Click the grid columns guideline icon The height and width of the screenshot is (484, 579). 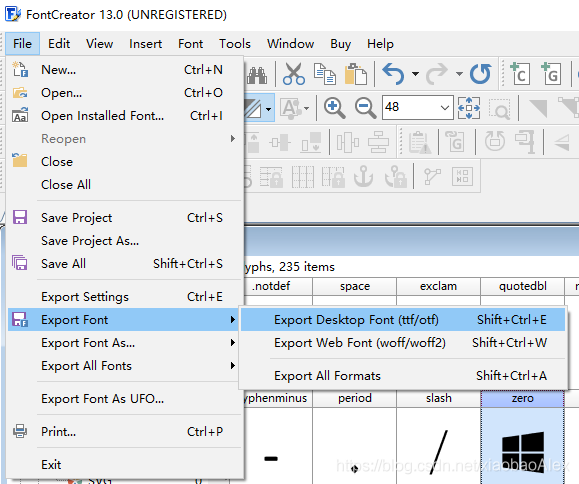coord(303,177)
